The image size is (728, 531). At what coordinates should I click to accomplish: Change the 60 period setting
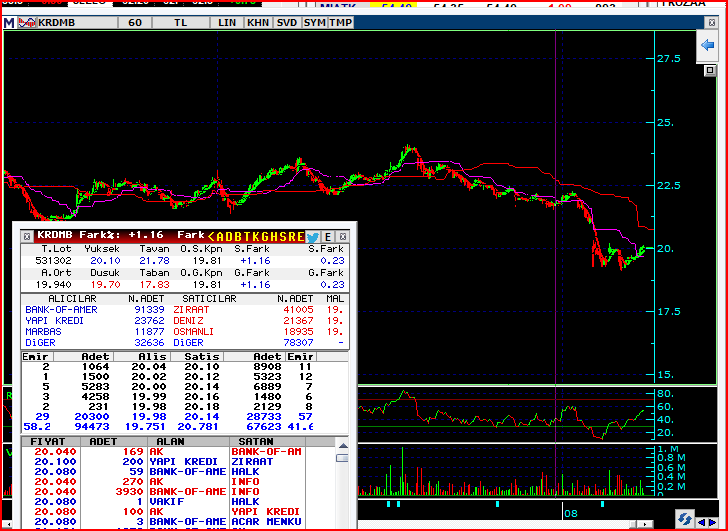coord(135,22)
